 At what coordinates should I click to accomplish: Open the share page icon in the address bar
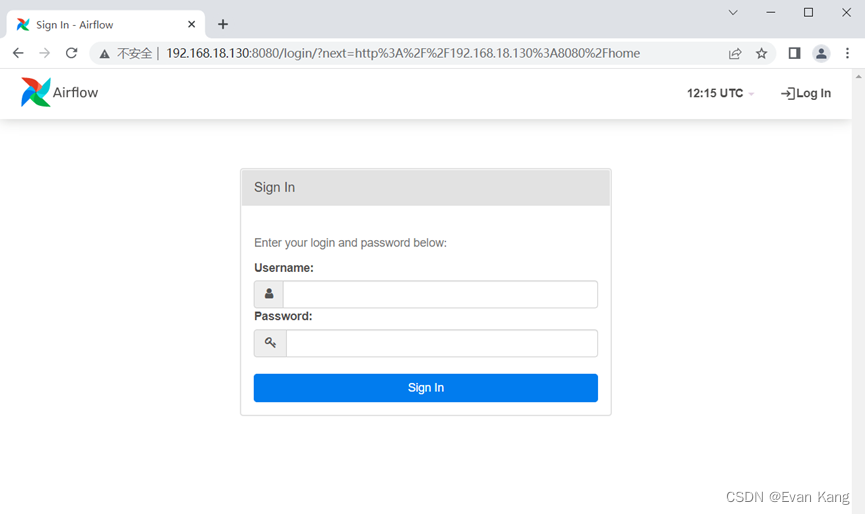point(735,53)
